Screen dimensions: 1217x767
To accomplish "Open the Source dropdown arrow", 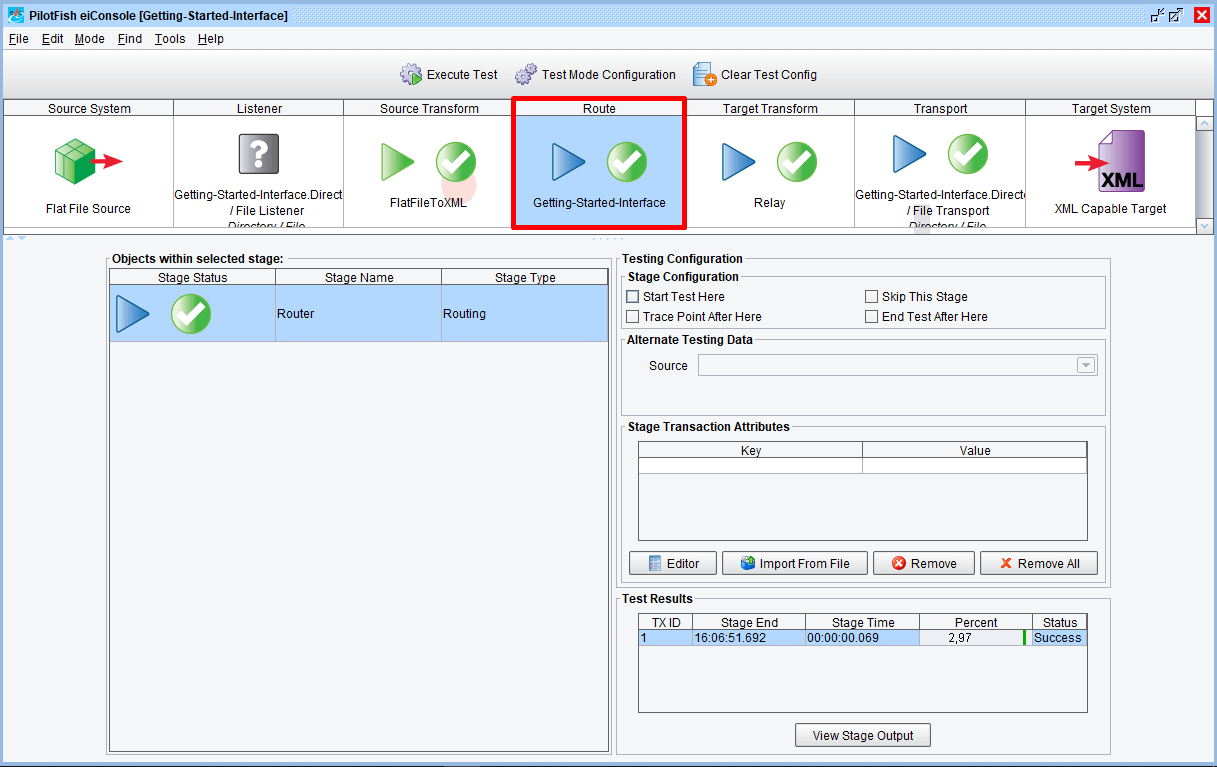I will coord(1086,366).
